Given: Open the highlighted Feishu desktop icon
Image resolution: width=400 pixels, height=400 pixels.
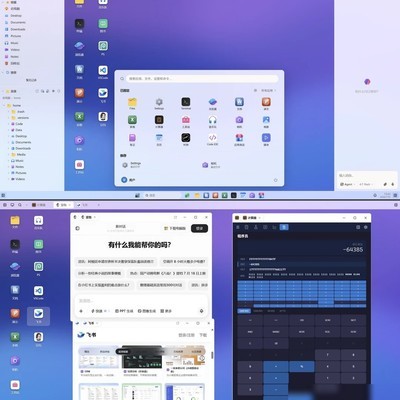Looking at the screenshot, I should [x=38, y=316].
